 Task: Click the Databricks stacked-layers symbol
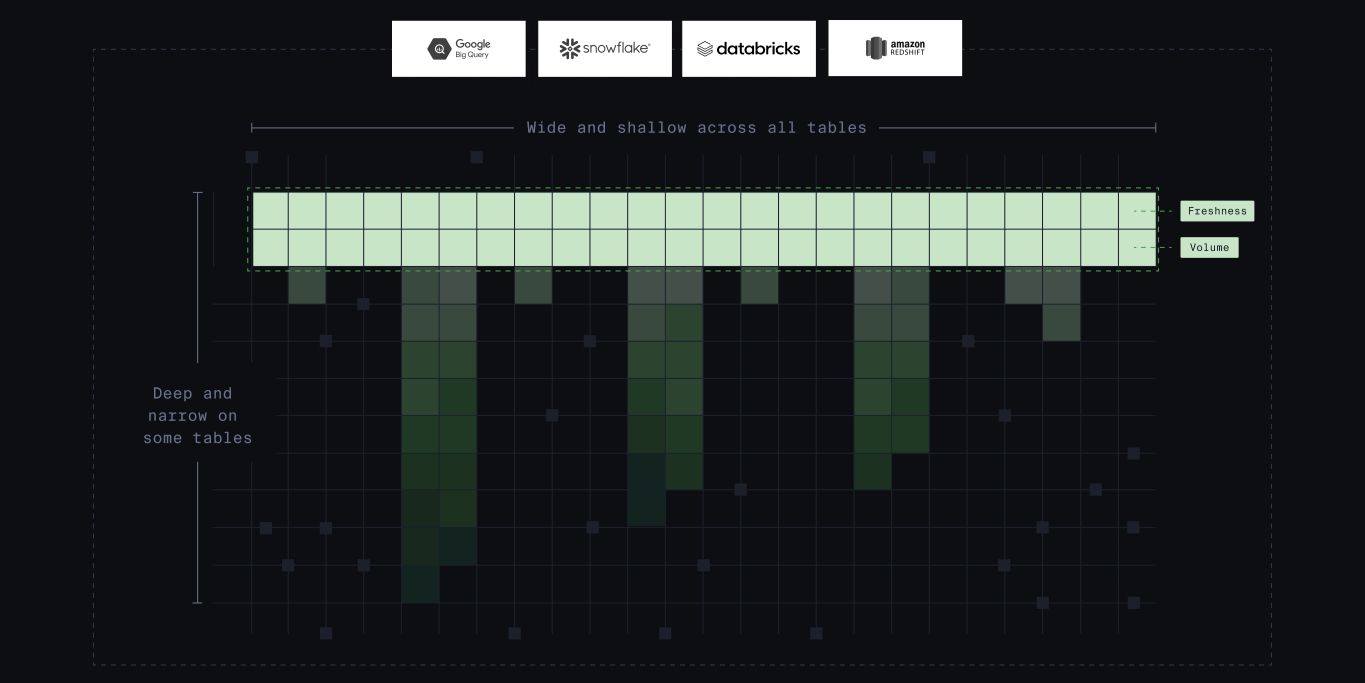point(705,47)
